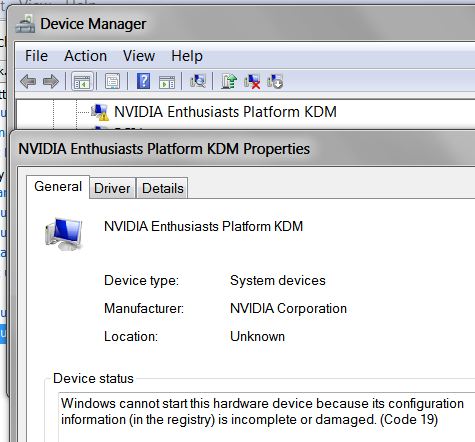475x442 pixels.
Task: Click the blue question mark Help icon
Action: (x=143, y=81)
